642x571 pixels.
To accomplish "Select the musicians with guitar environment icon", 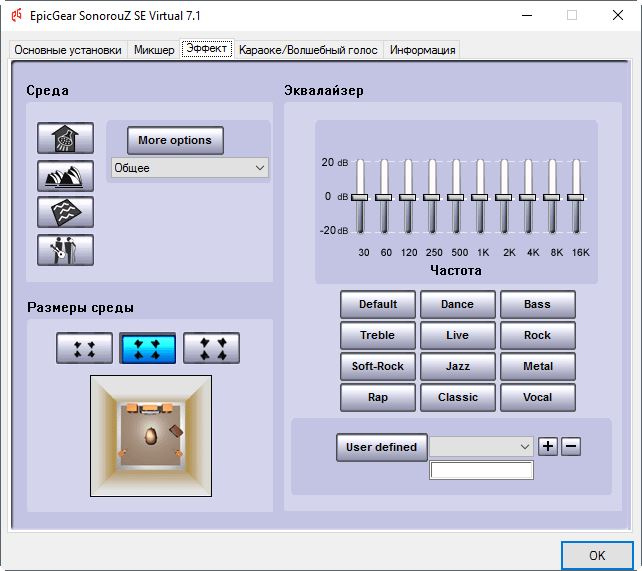I will [66, 250].
